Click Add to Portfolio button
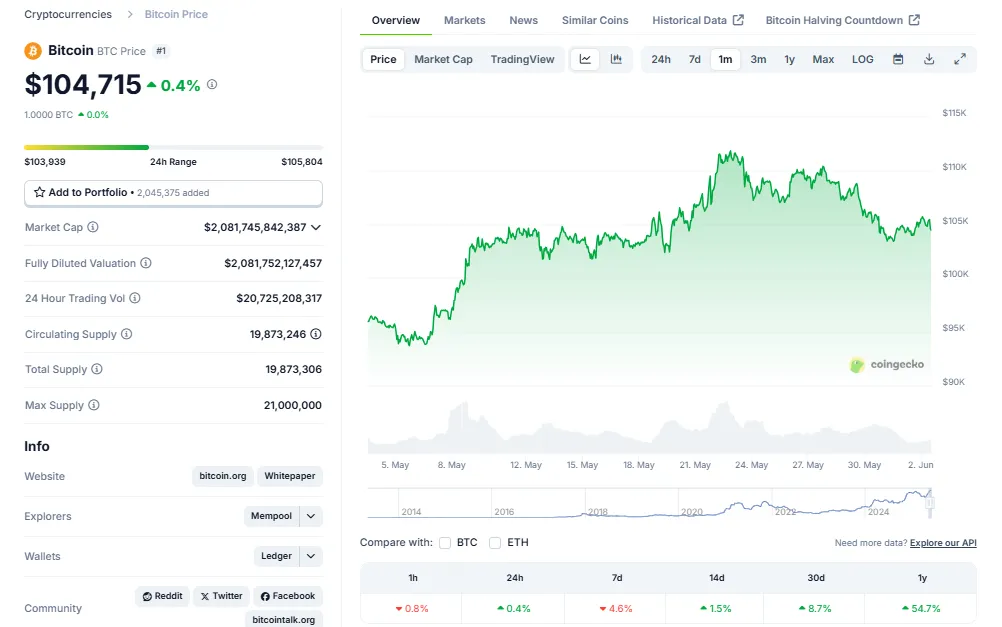 173,193
